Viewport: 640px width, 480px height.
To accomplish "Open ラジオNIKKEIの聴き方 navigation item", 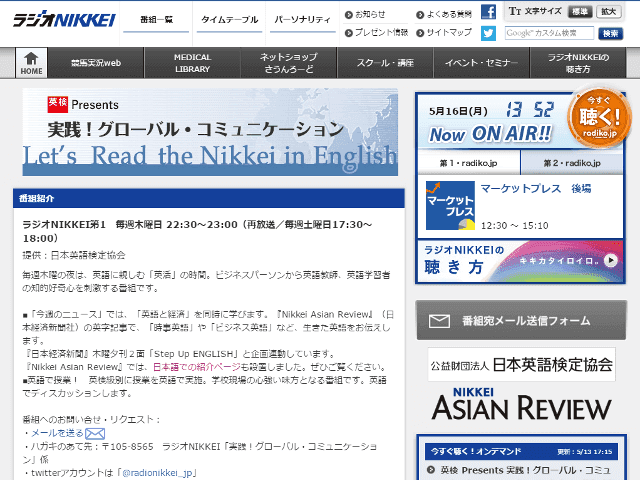I will (x=578, y=63).
